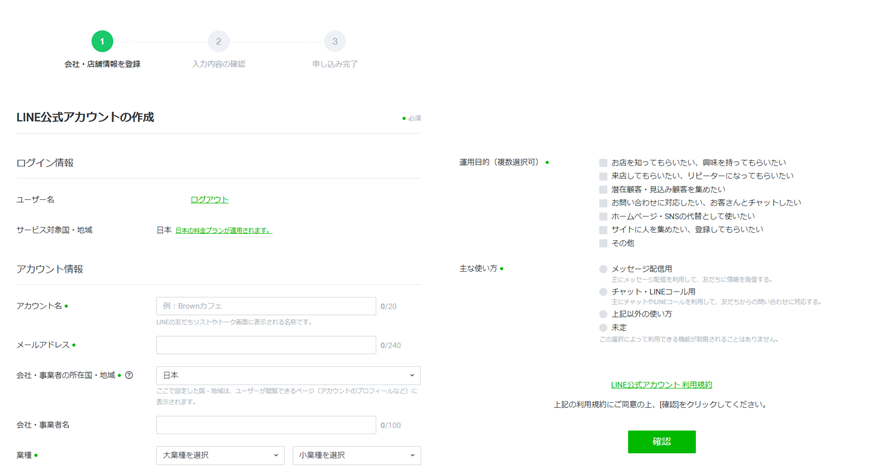The height and width of the screenshot is (471, 886).
Task: Check 潜在顧客・見込み顧客を集めたい
Action: (x=603, y=190)
